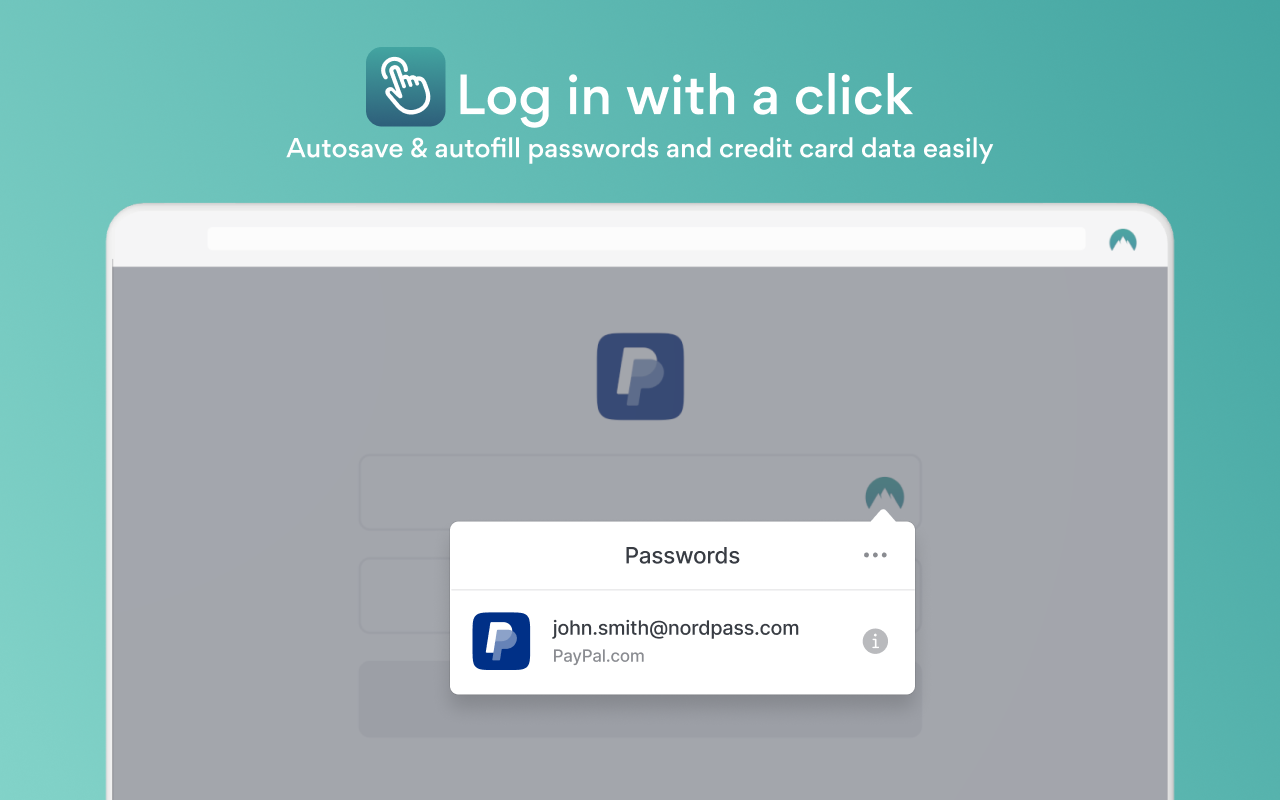This screenshot has height=800, width=1280.
Task: Click the dimmed login button under the popup
Action: point(404,699)
